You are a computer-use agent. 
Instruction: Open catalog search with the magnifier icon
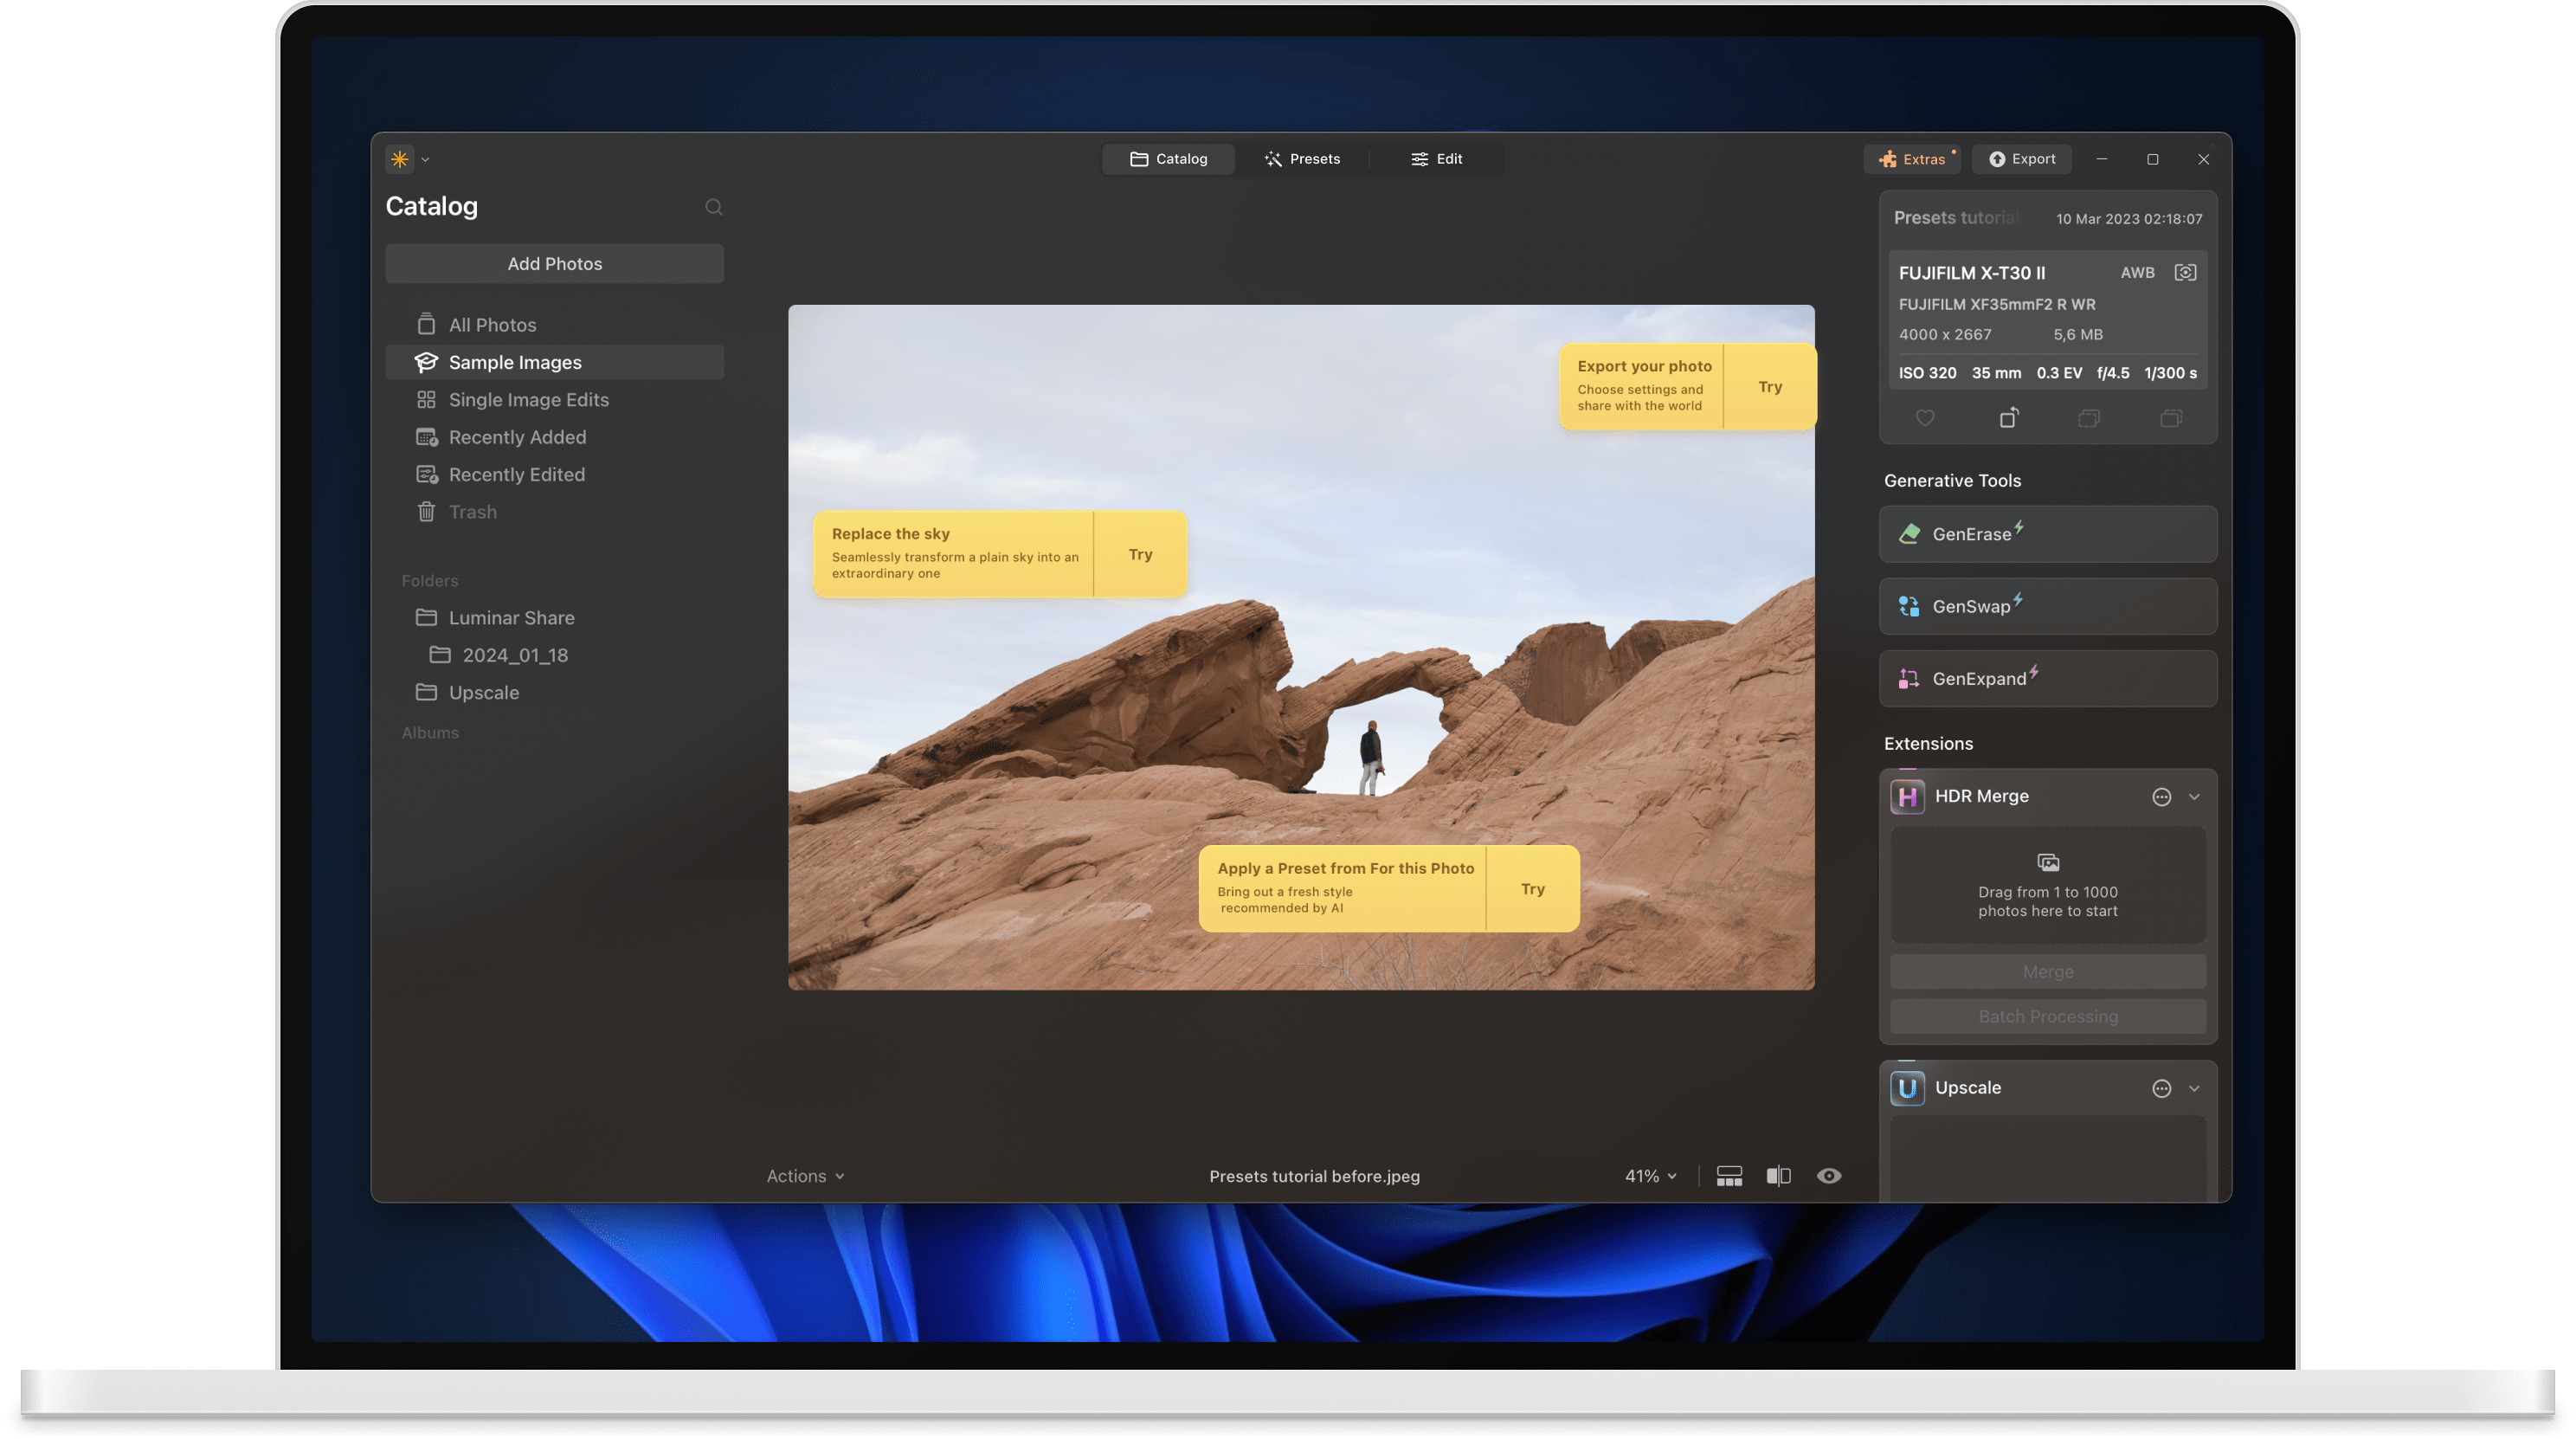click(713, 206)
